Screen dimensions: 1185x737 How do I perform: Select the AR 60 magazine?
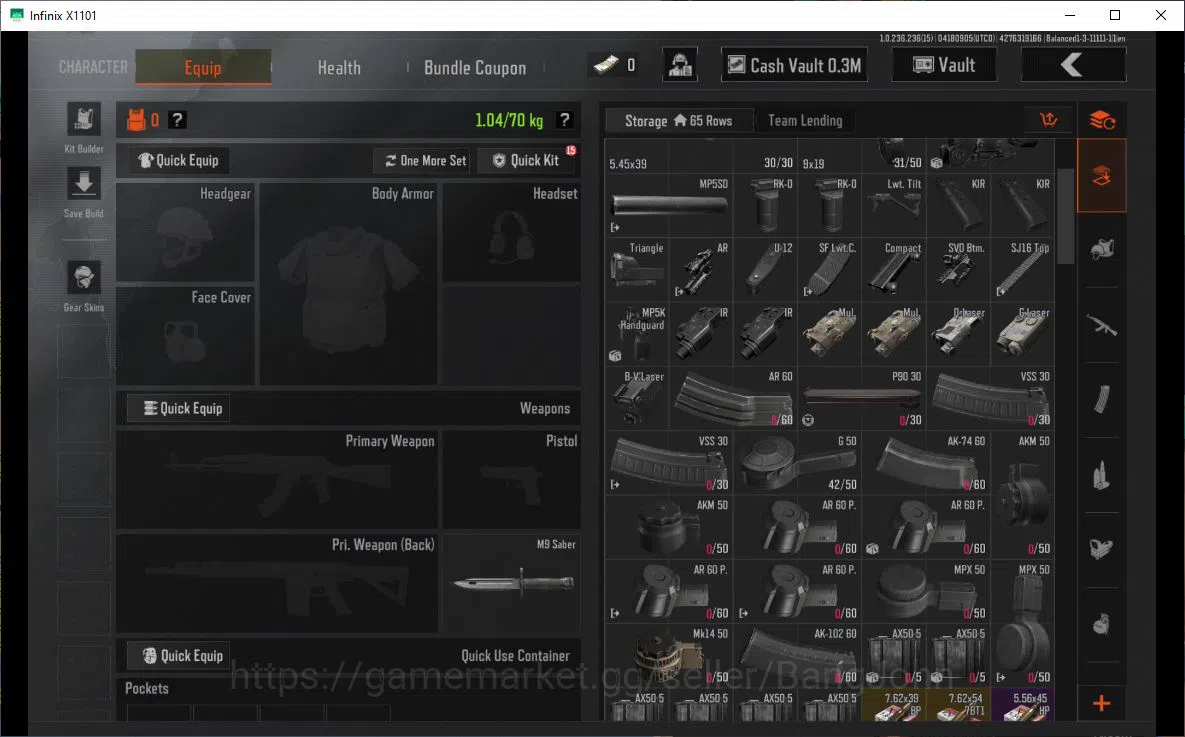(733, 398)
